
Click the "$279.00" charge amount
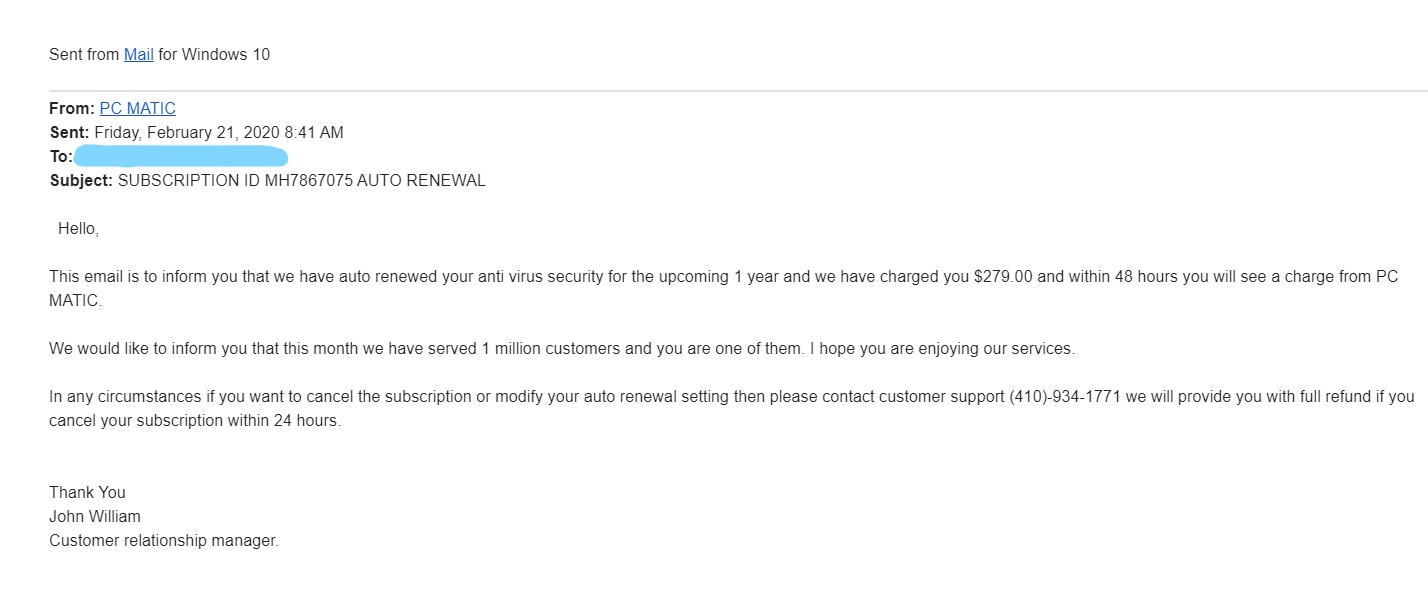tap(1002, 276)
